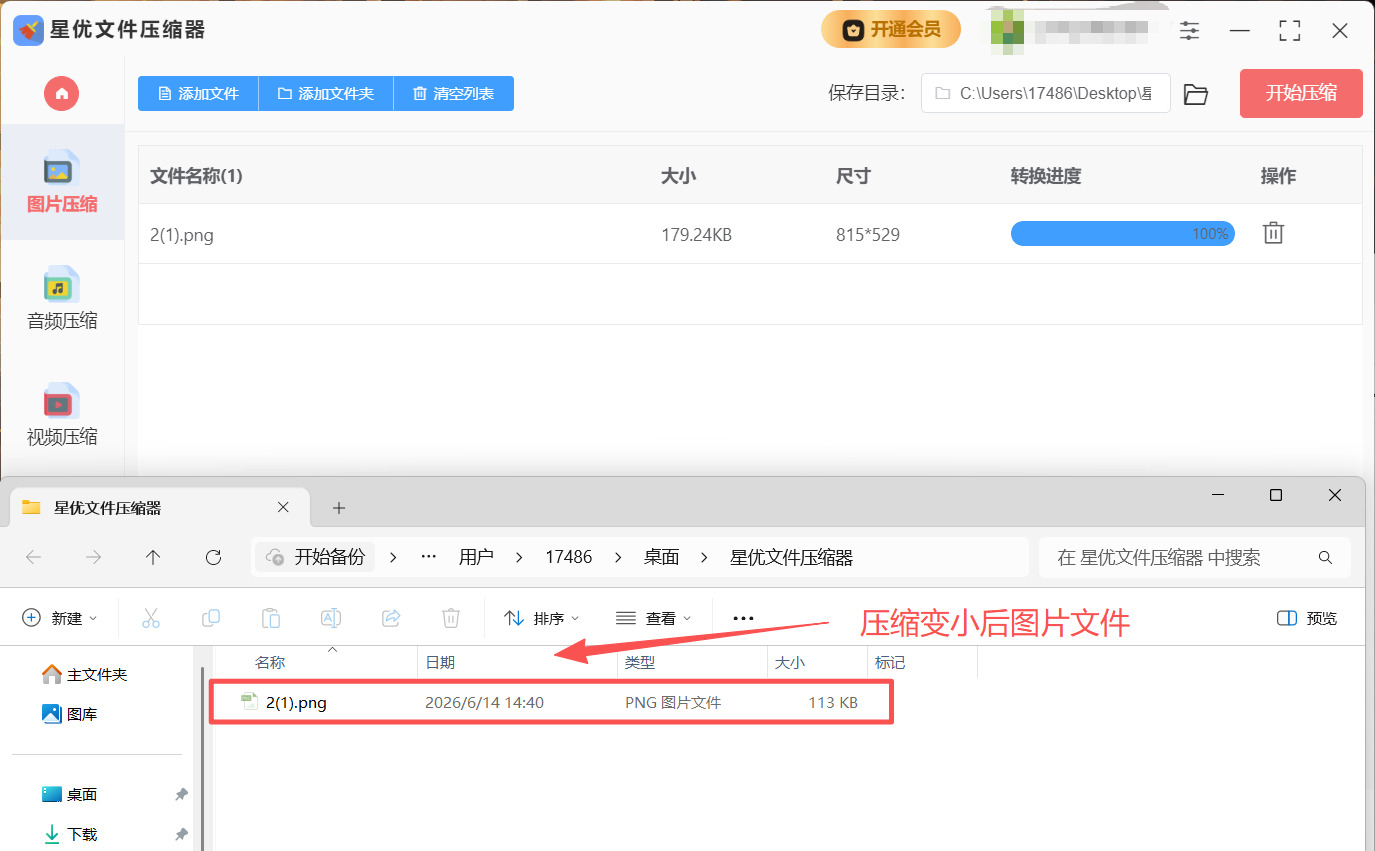This screenshot has height=851, width=1375.
Task: Open 图库 in the navigation pane
Action: (70, 714)
